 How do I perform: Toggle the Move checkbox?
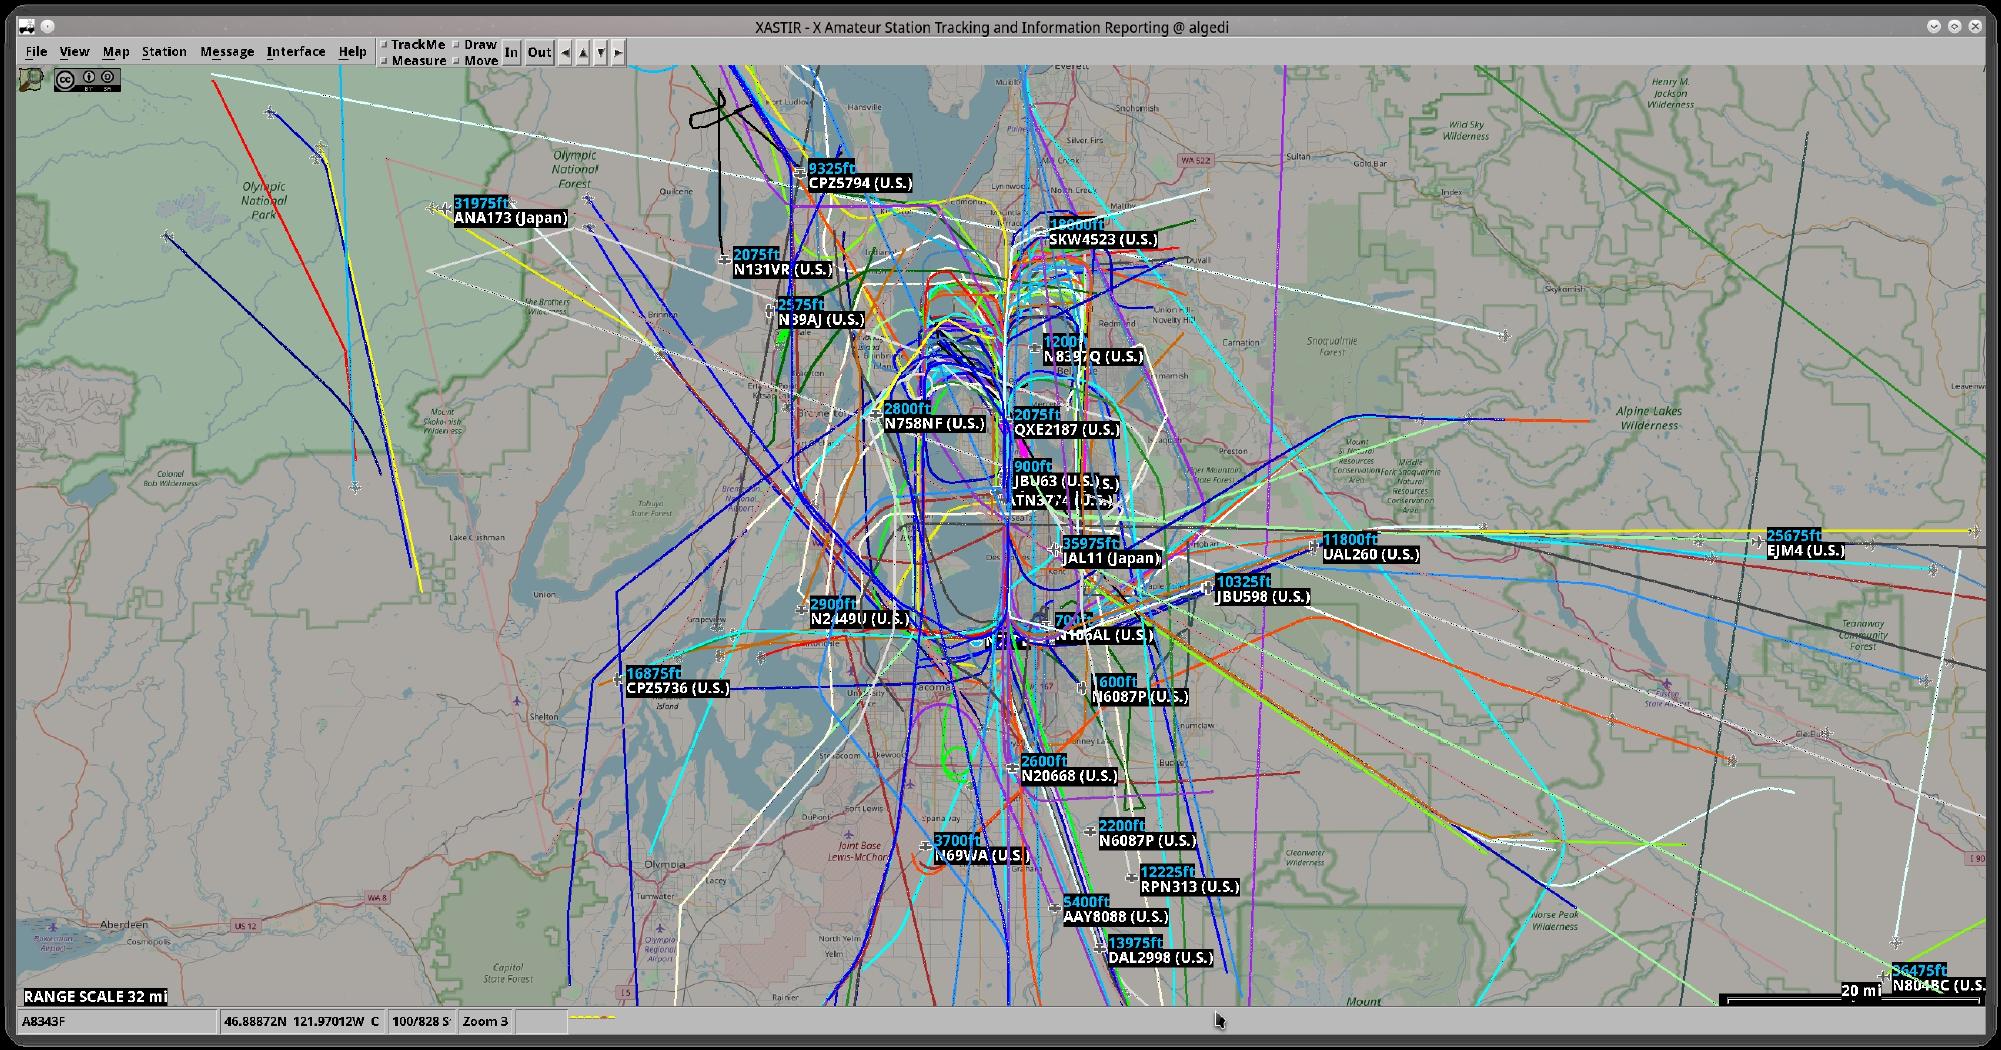457,61
